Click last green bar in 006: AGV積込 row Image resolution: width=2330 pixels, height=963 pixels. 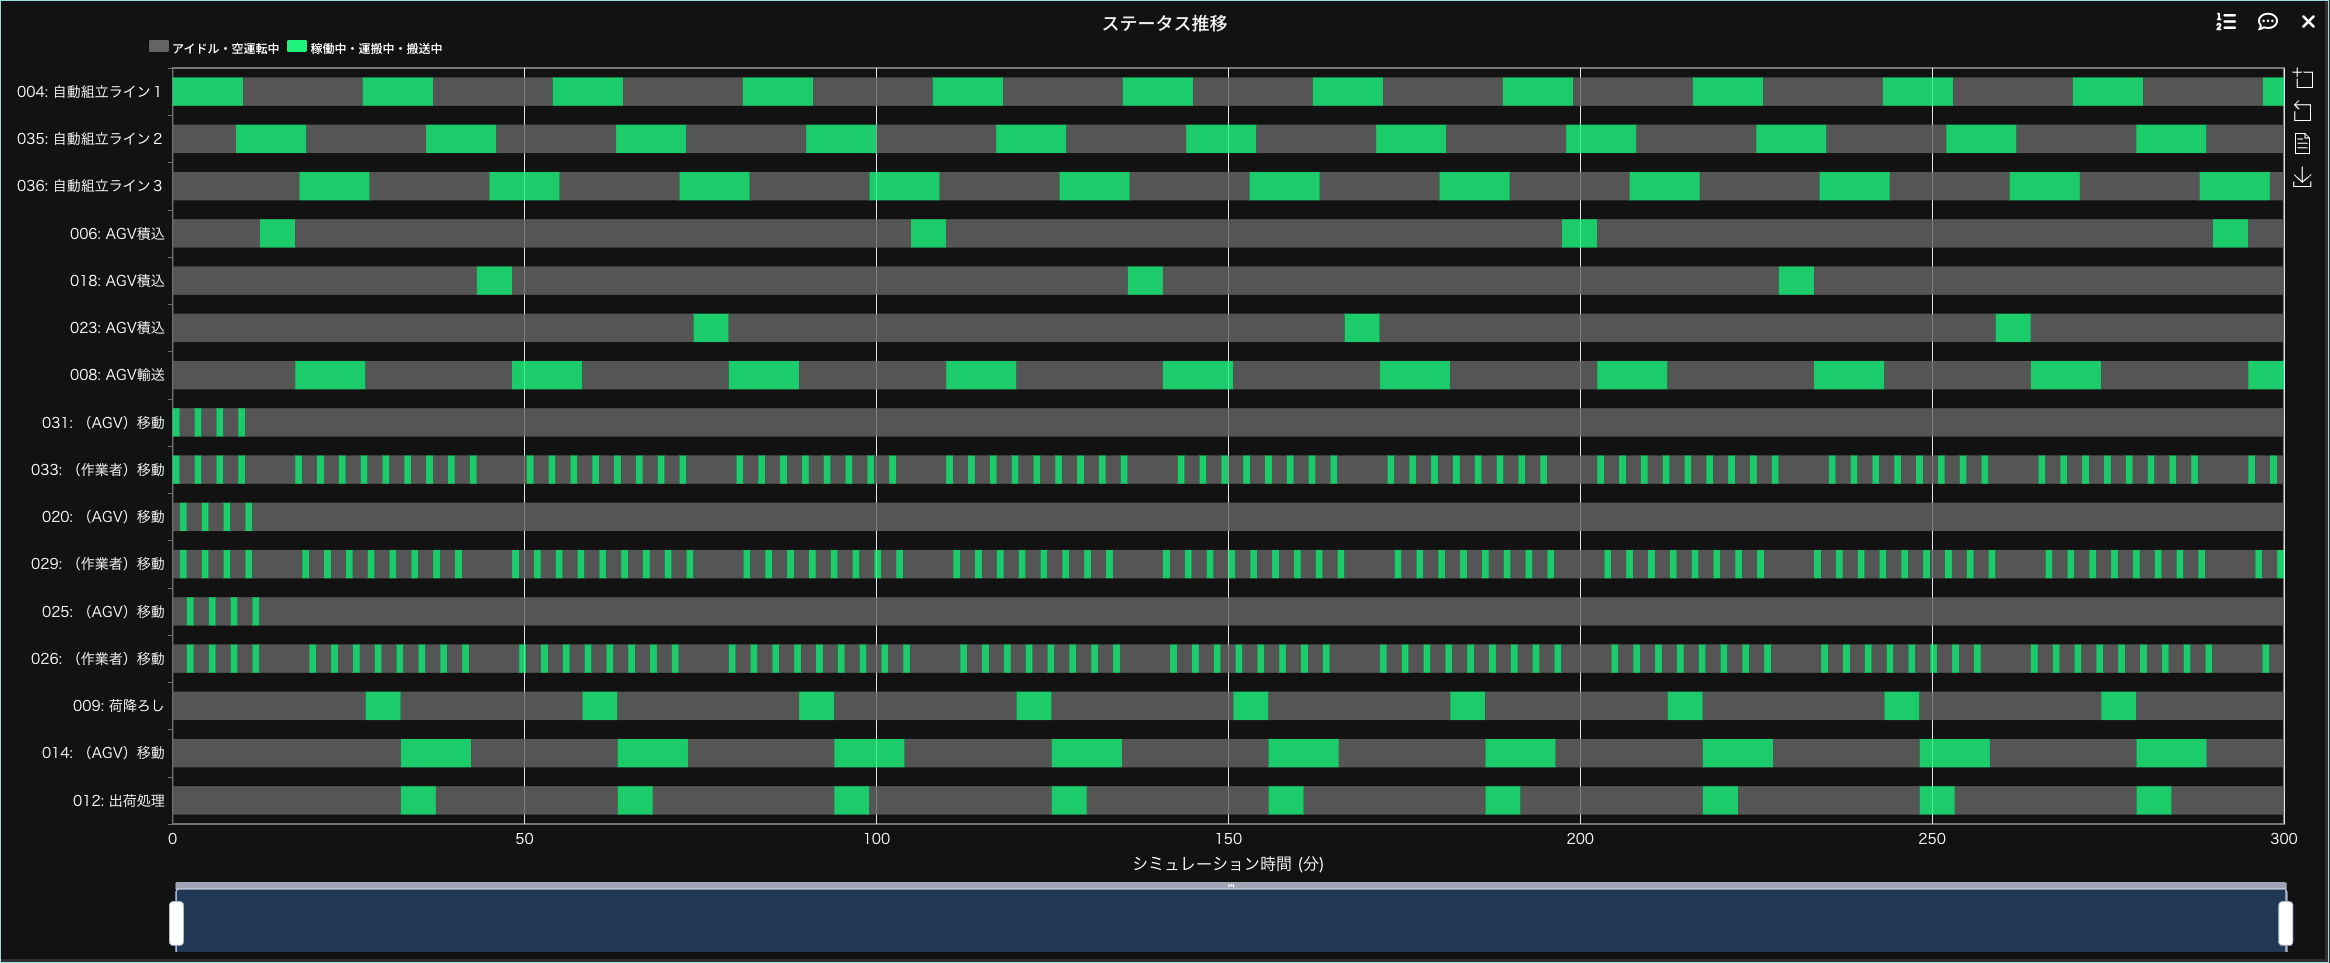pyautogui.click(x=2230, y=234)
